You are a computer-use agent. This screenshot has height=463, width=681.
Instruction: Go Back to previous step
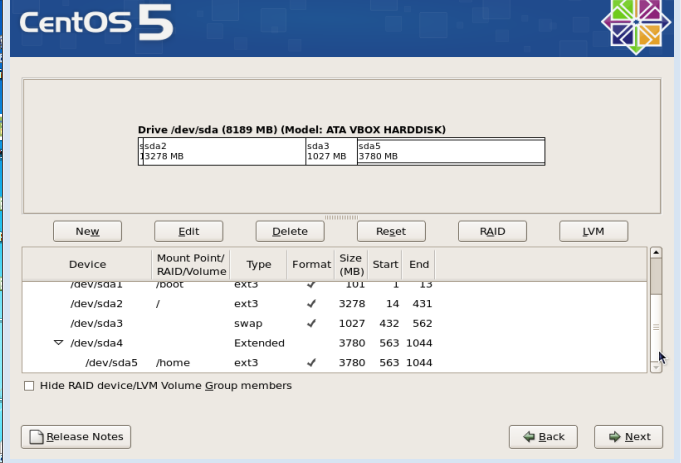pyautogui.click(x=543, y=437)
